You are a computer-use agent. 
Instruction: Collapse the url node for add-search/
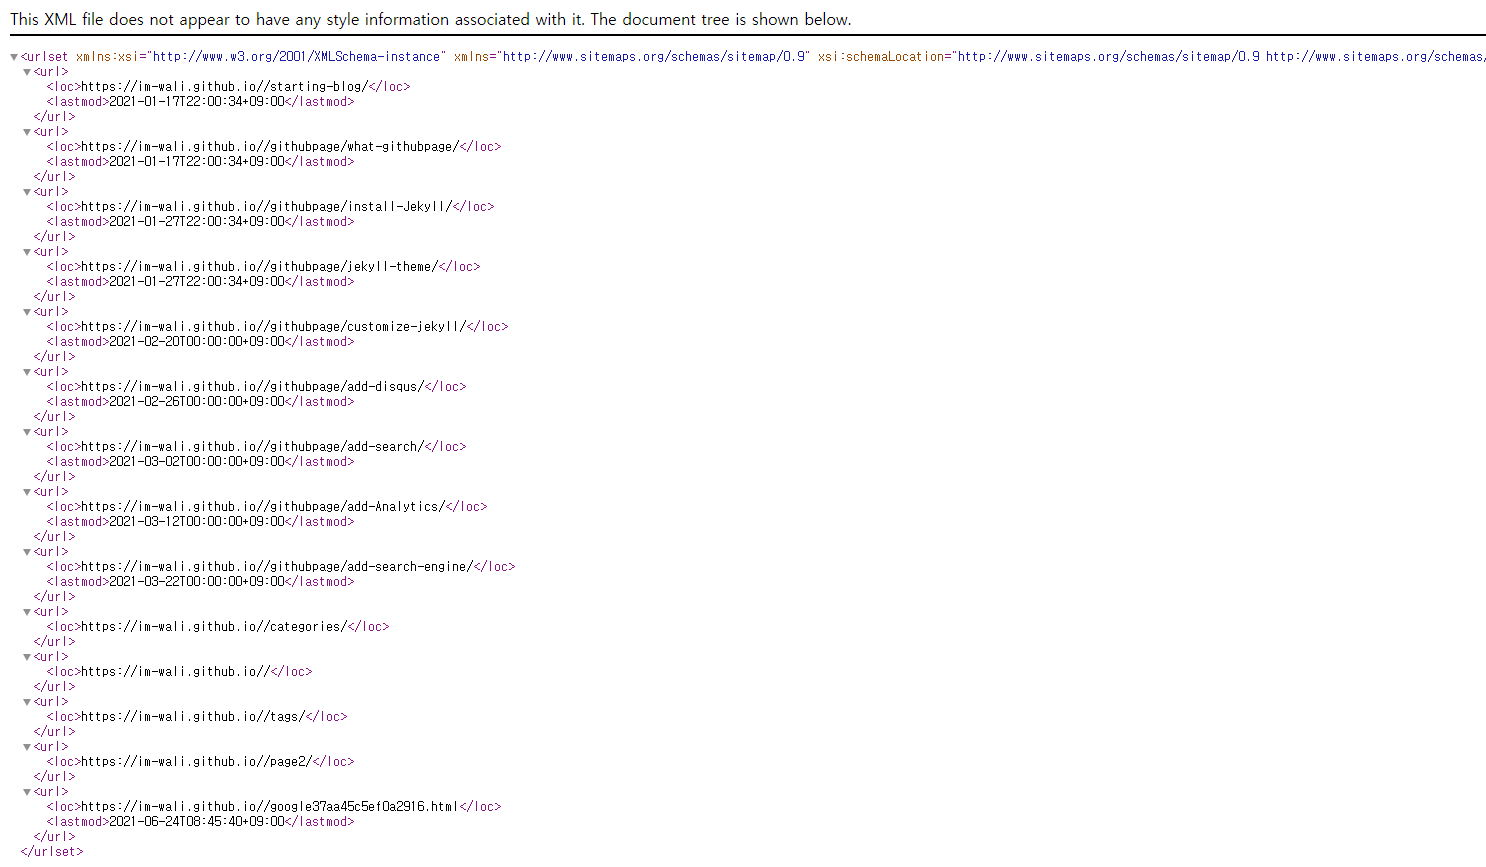click(27, 432)
